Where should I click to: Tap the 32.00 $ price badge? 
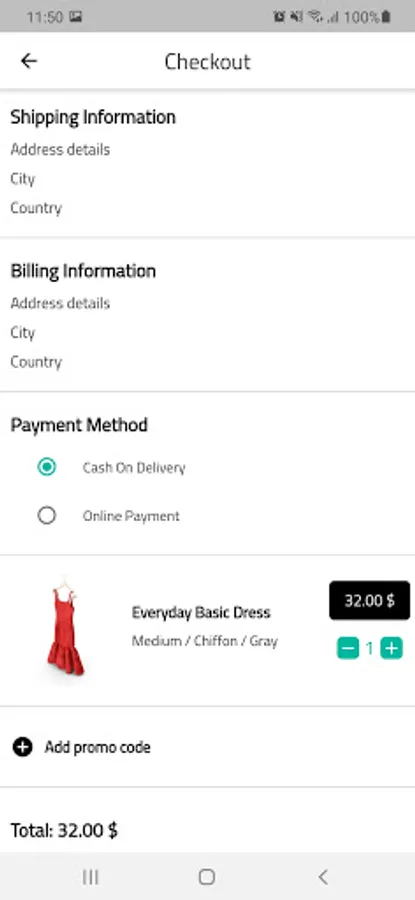pyautogui.click(x=370, y=600)
